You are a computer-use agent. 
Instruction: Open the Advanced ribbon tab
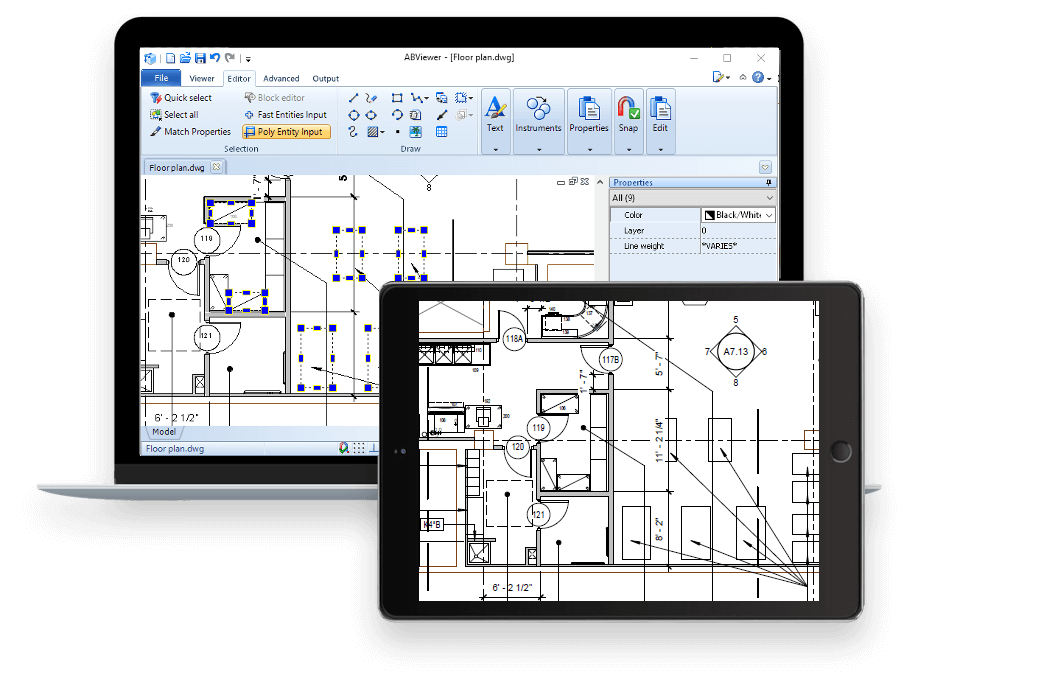point(281,78)
